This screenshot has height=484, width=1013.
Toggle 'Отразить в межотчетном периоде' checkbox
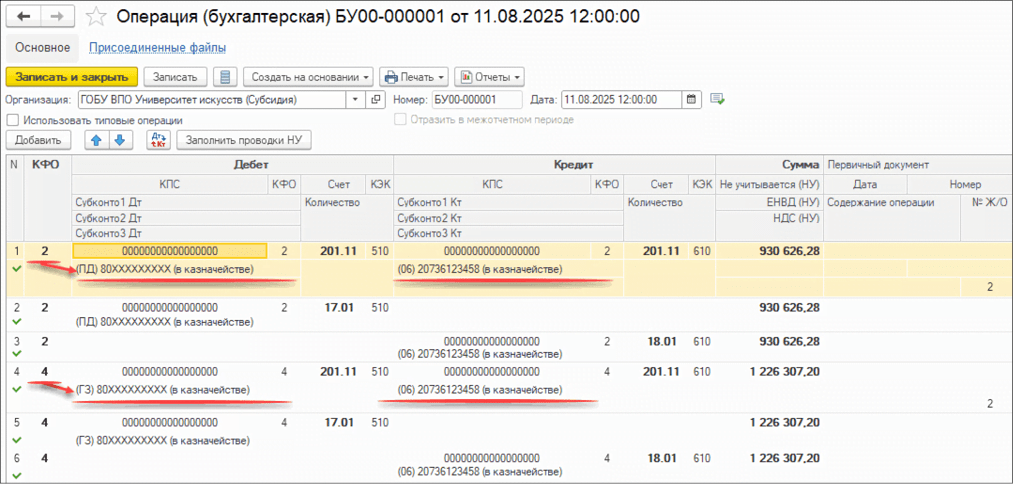(401, 120)
